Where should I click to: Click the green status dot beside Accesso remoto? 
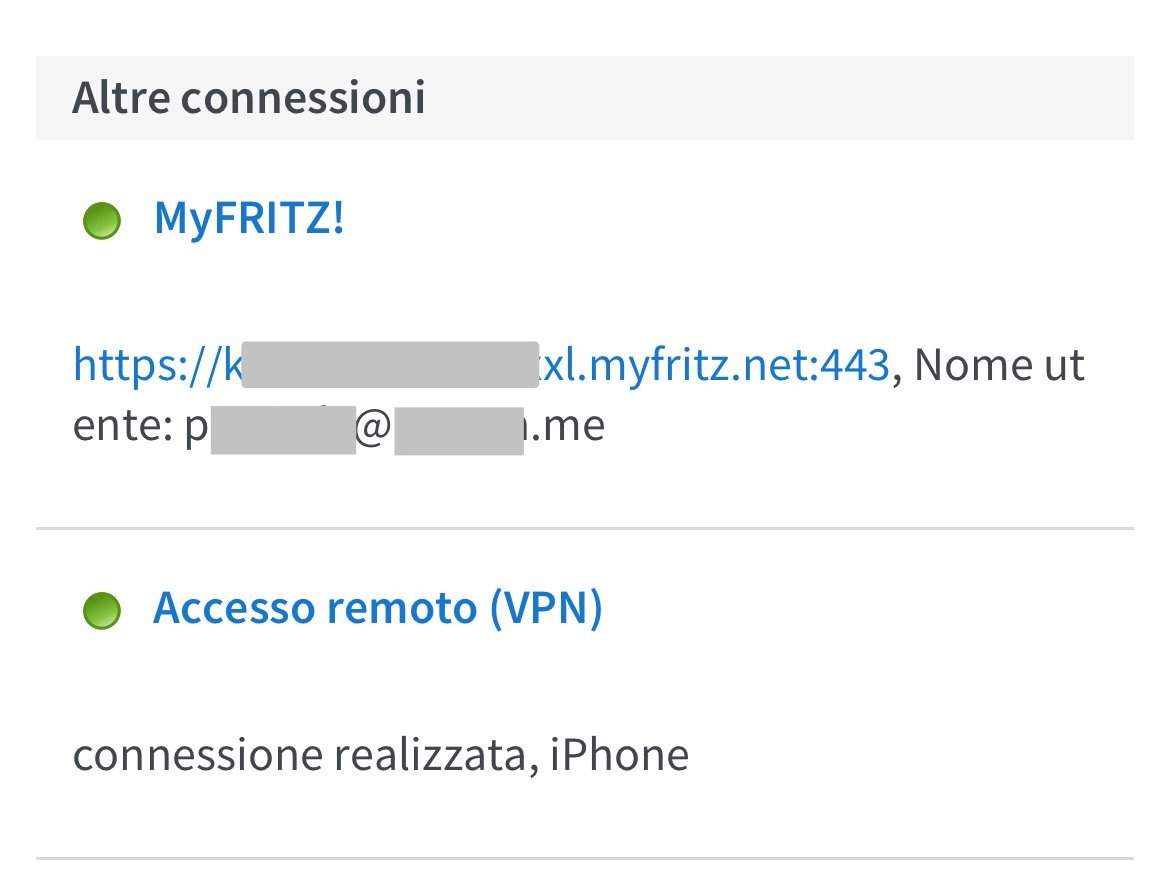101,611
